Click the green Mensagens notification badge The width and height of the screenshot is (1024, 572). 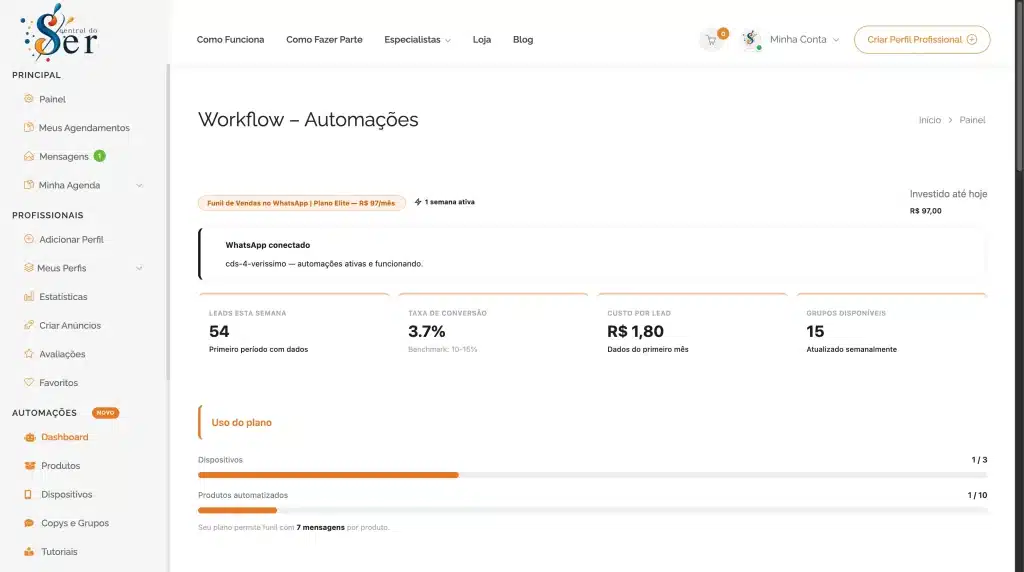[x=99, y=156]
